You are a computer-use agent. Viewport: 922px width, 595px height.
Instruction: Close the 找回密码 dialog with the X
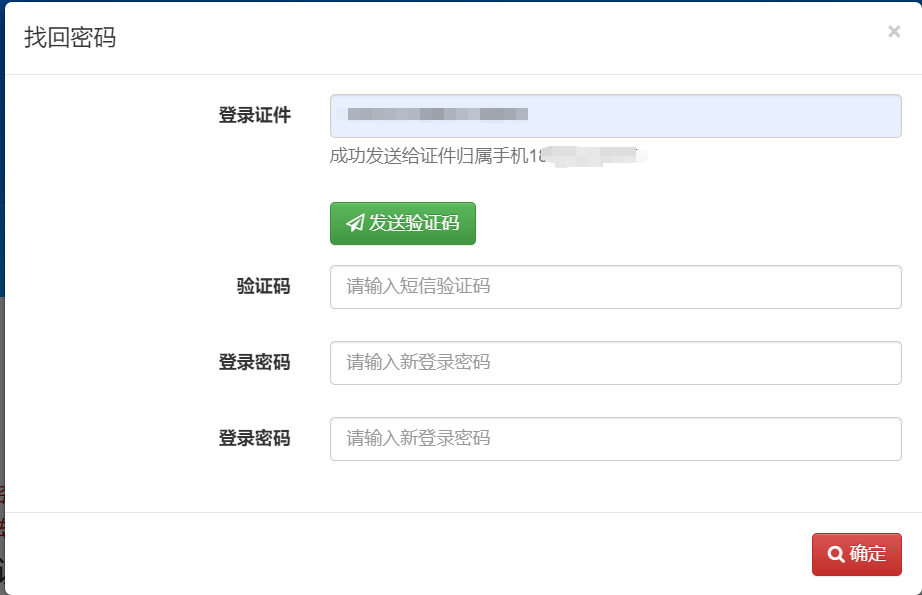894,31
